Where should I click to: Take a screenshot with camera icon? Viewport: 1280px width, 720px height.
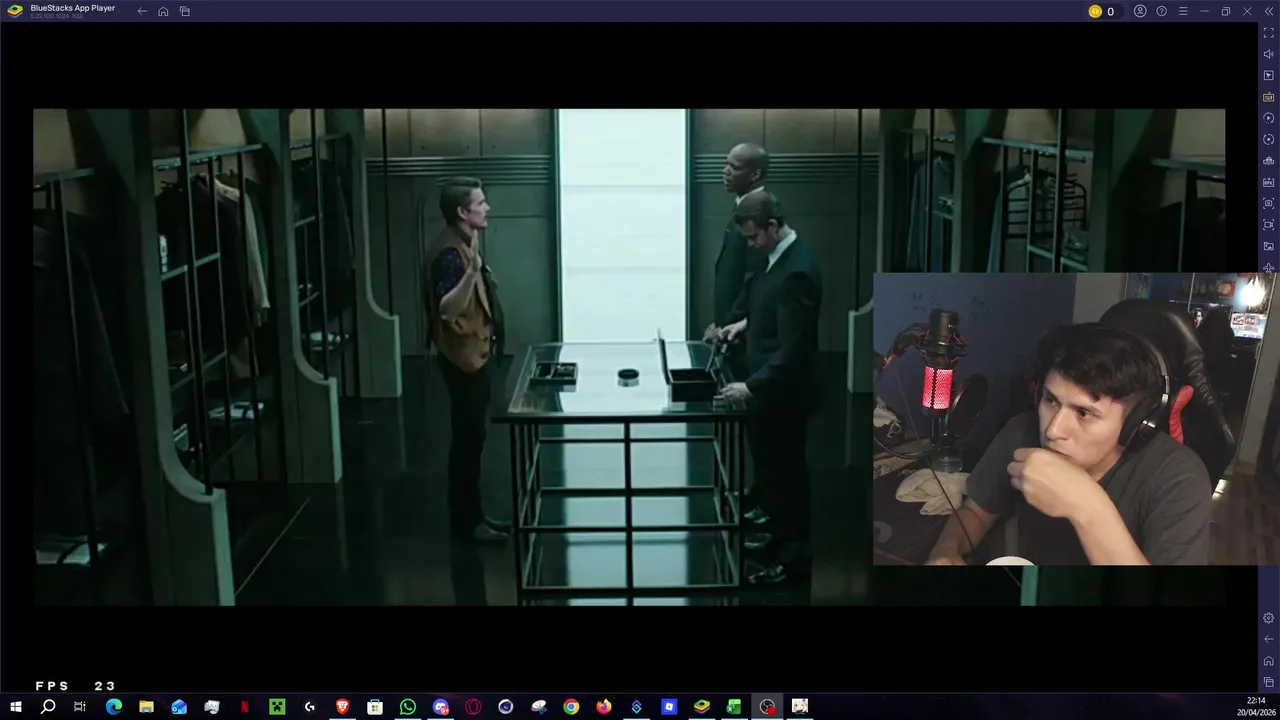(1269, 203)
